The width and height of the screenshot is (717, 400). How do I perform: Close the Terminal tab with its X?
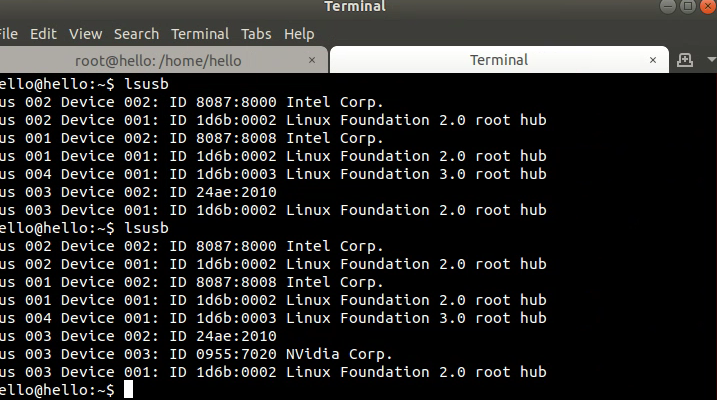click(654, 60)
